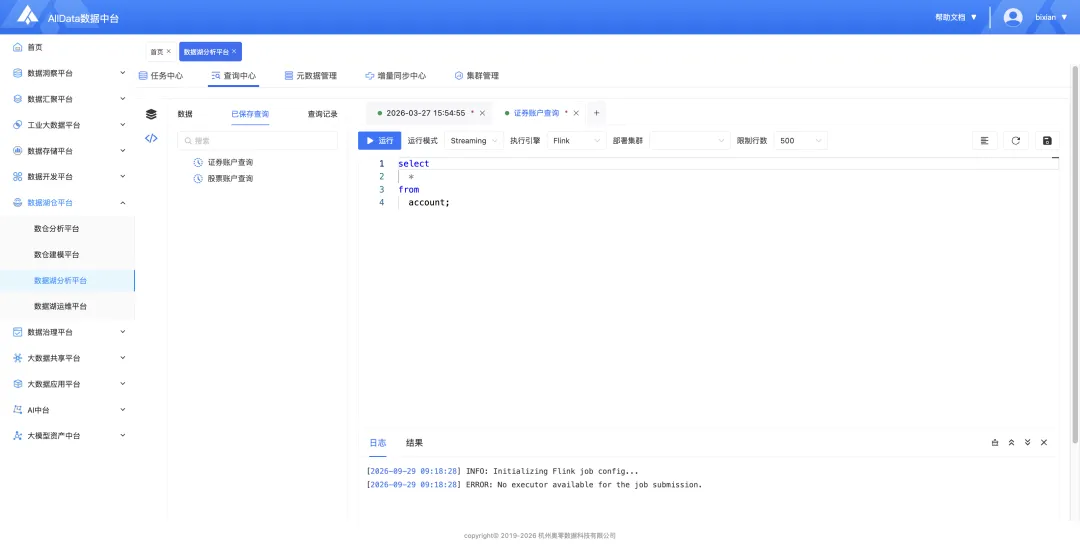Image resolution: width=1080 pixels, height=547 pixels.
Task: Switch to the 查询记录 tab
Action: click(322, 114)
